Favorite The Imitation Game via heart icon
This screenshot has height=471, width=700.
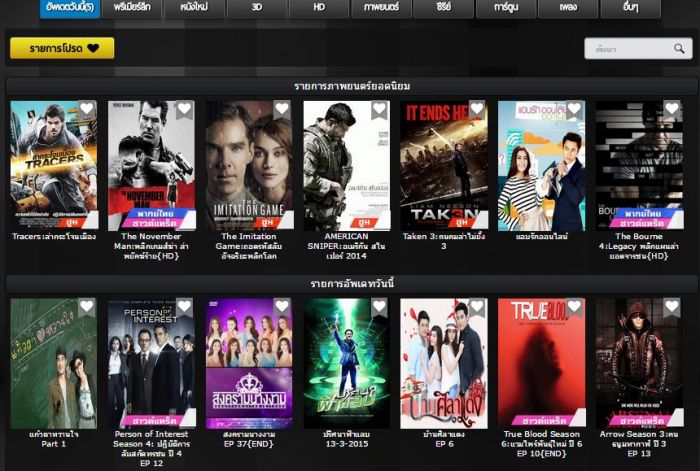[282, 108]
